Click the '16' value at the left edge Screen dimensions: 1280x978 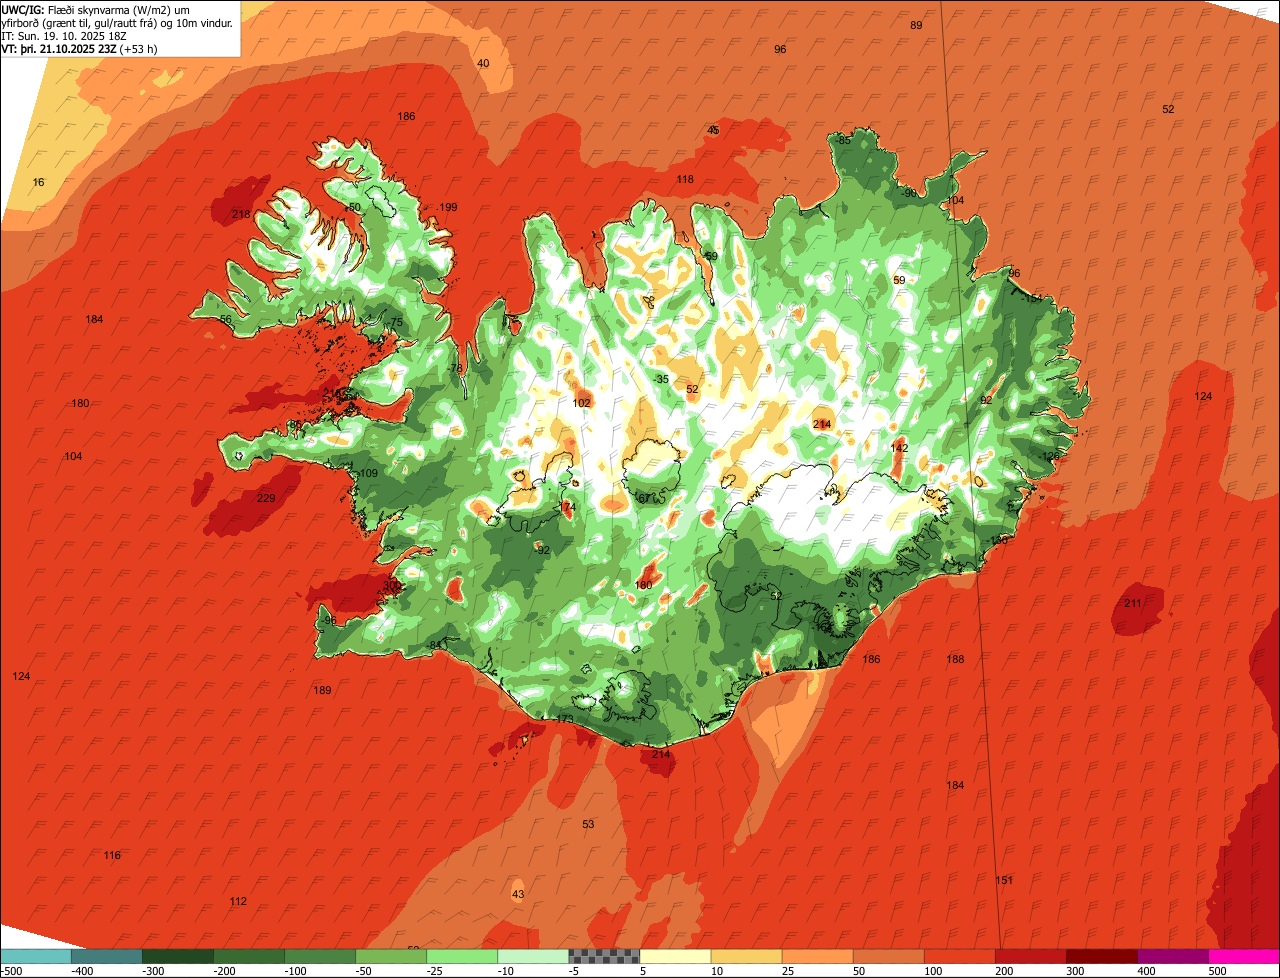pos(39,182)
